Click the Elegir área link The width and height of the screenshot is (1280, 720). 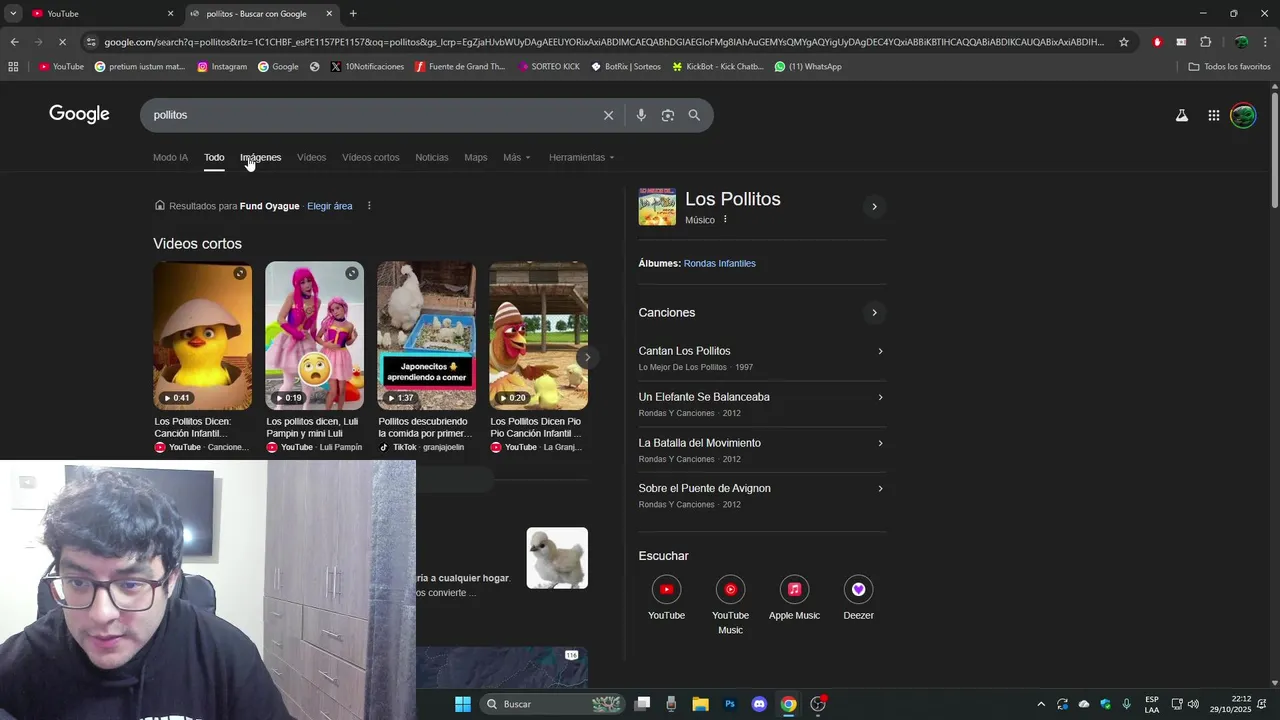tap(330, 206)
